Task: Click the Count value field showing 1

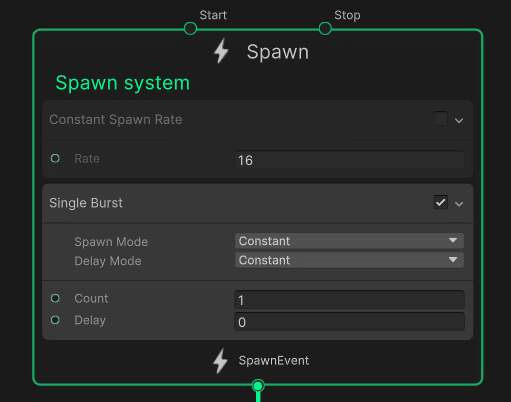Action: click(349, 300)
